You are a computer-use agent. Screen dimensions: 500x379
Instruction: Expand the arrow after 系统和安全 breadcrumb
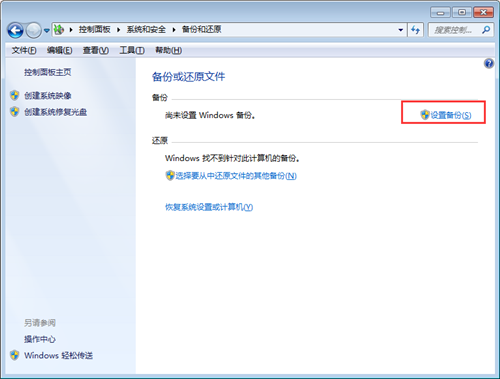[174, 30]
